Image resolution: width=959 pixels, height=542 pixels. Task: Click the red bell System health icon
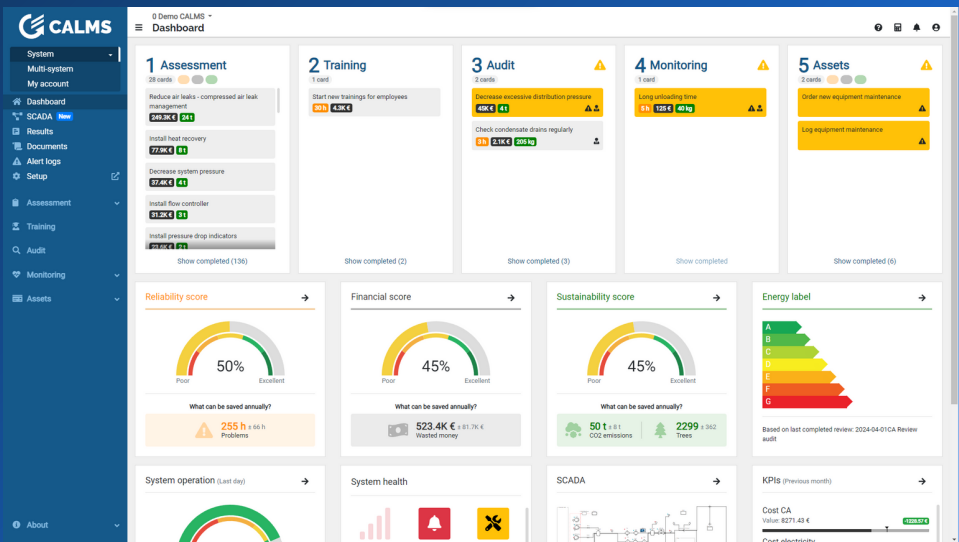(434, 523)
